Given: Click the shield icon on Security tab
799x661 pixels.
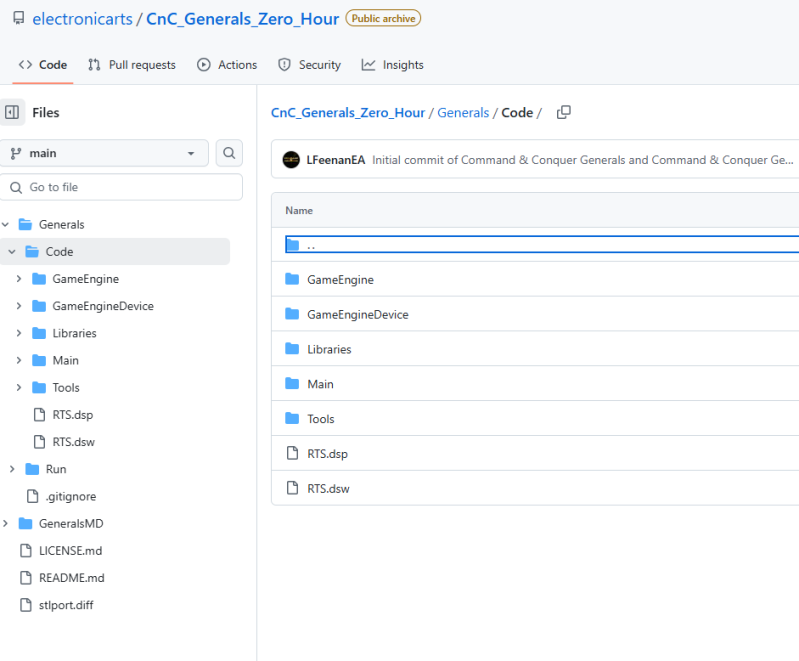Looking at the screenshot, I should [284, 65].
